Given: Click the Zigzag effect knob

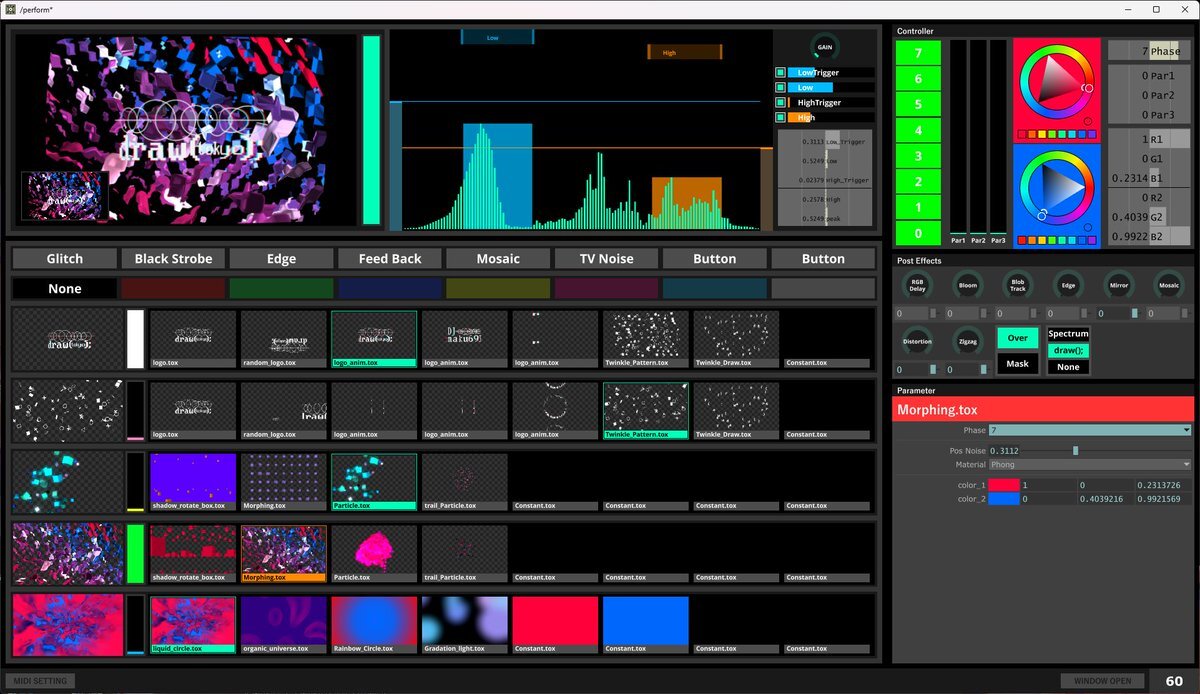Looking at the screenshot, I should (967, 341).
